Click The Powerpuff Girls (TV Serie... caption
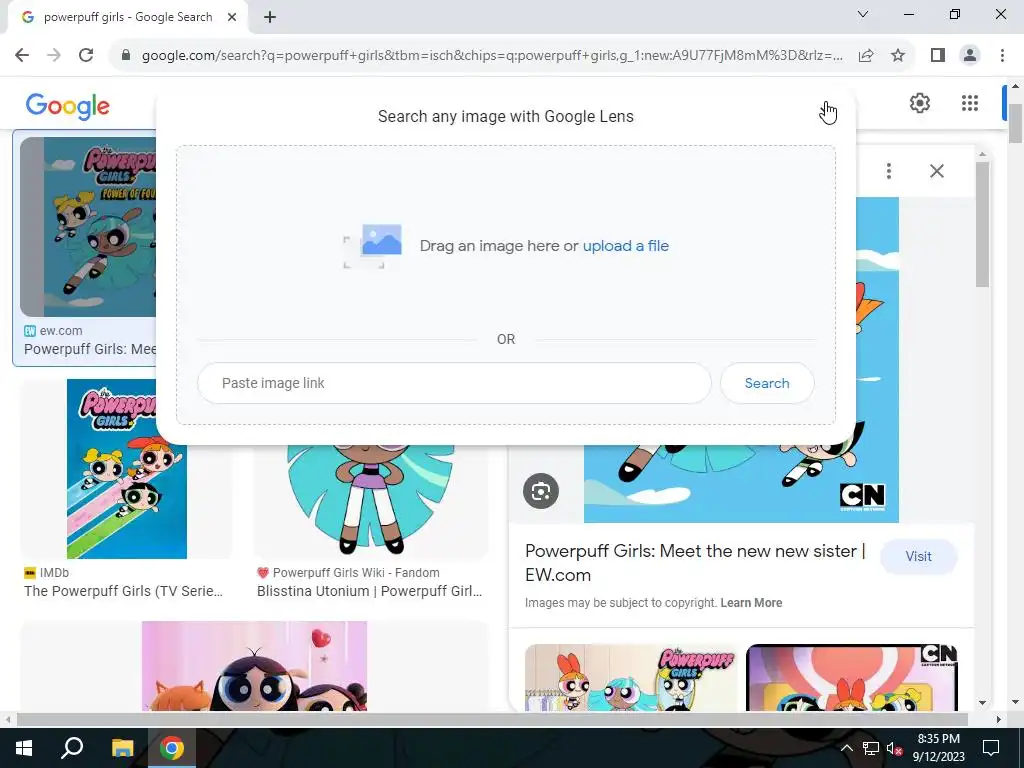The image size is (1024, 768). [x=123, y=591]
